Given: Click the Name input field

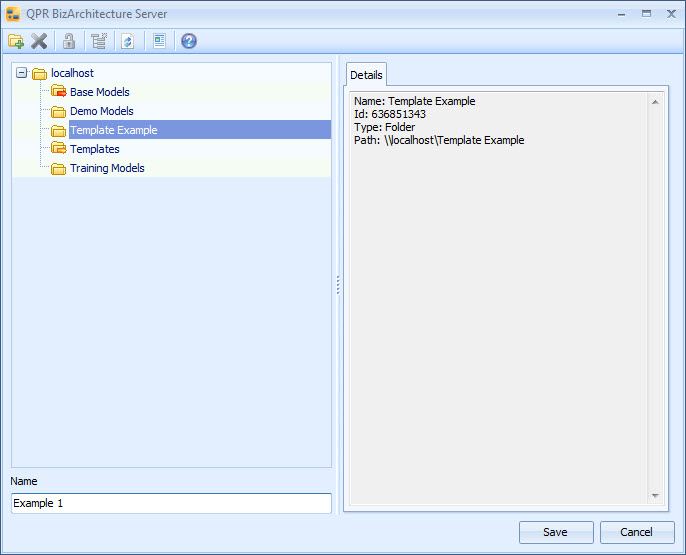Looking at the screenshot, I should (x=171, y=503).
